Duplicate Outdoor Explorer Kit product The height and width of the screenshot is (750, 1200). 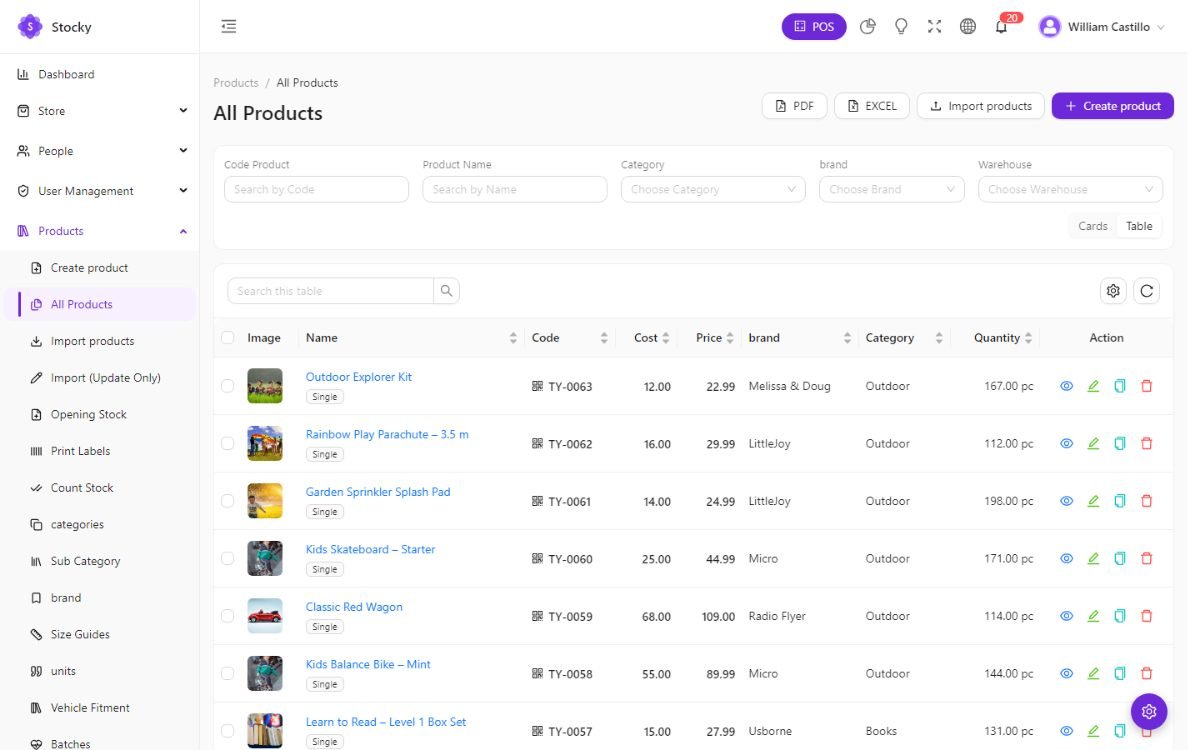(1120, 386)
